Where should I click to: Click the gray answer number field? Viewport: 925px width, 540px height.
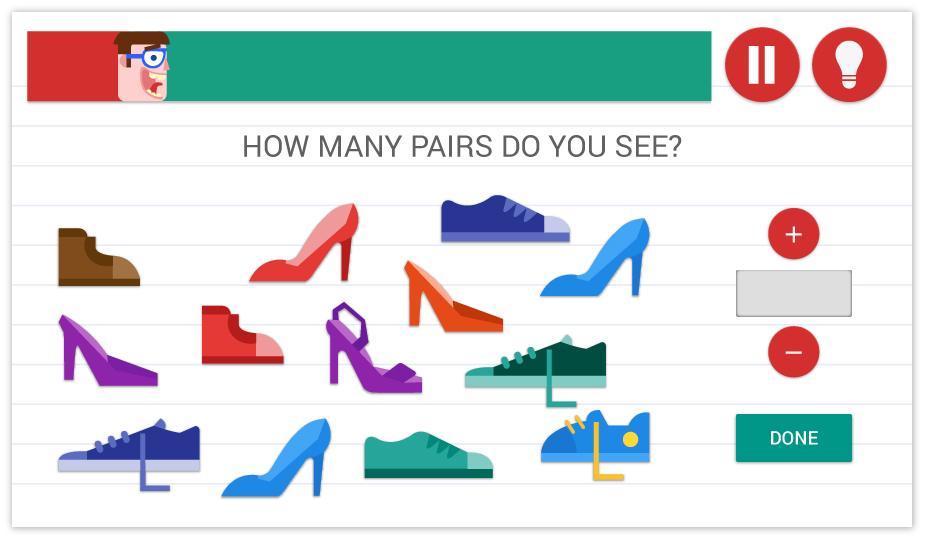coord(793,293)
